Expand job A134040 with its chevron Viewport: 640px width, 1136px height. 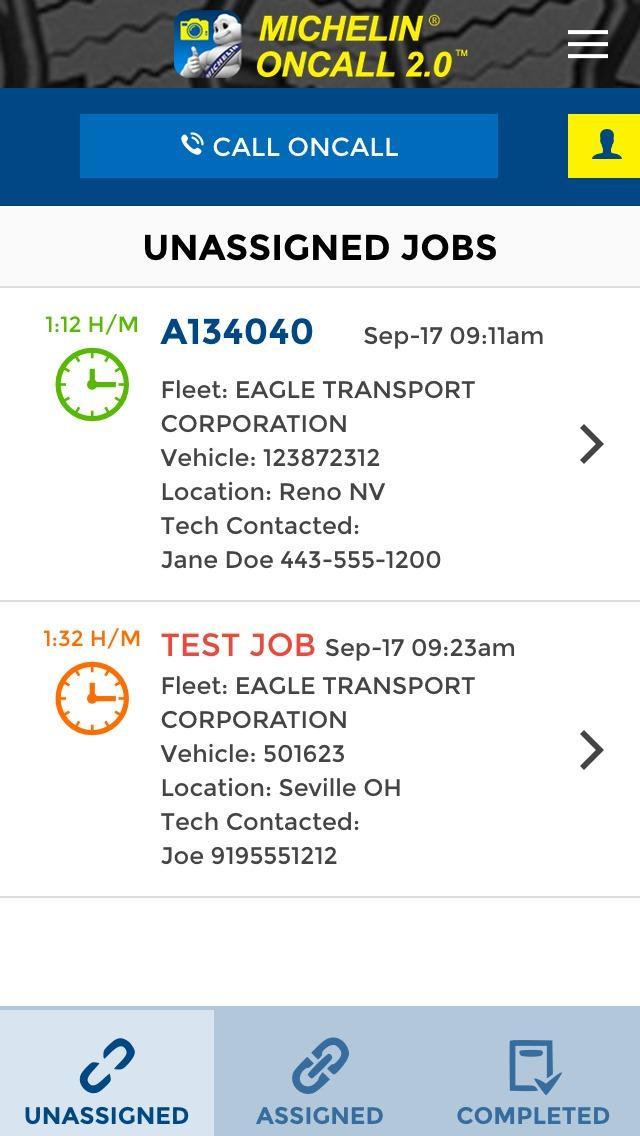point(592,444)
